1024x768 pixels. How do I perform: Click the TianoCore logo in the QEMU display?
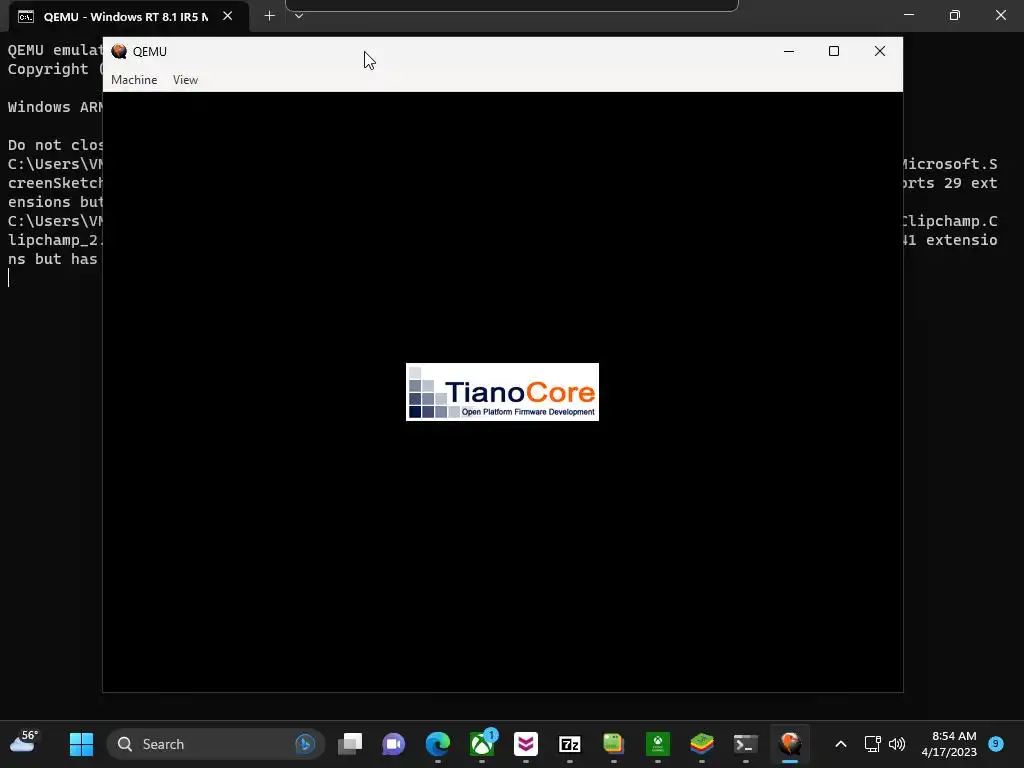pos(502,392)
